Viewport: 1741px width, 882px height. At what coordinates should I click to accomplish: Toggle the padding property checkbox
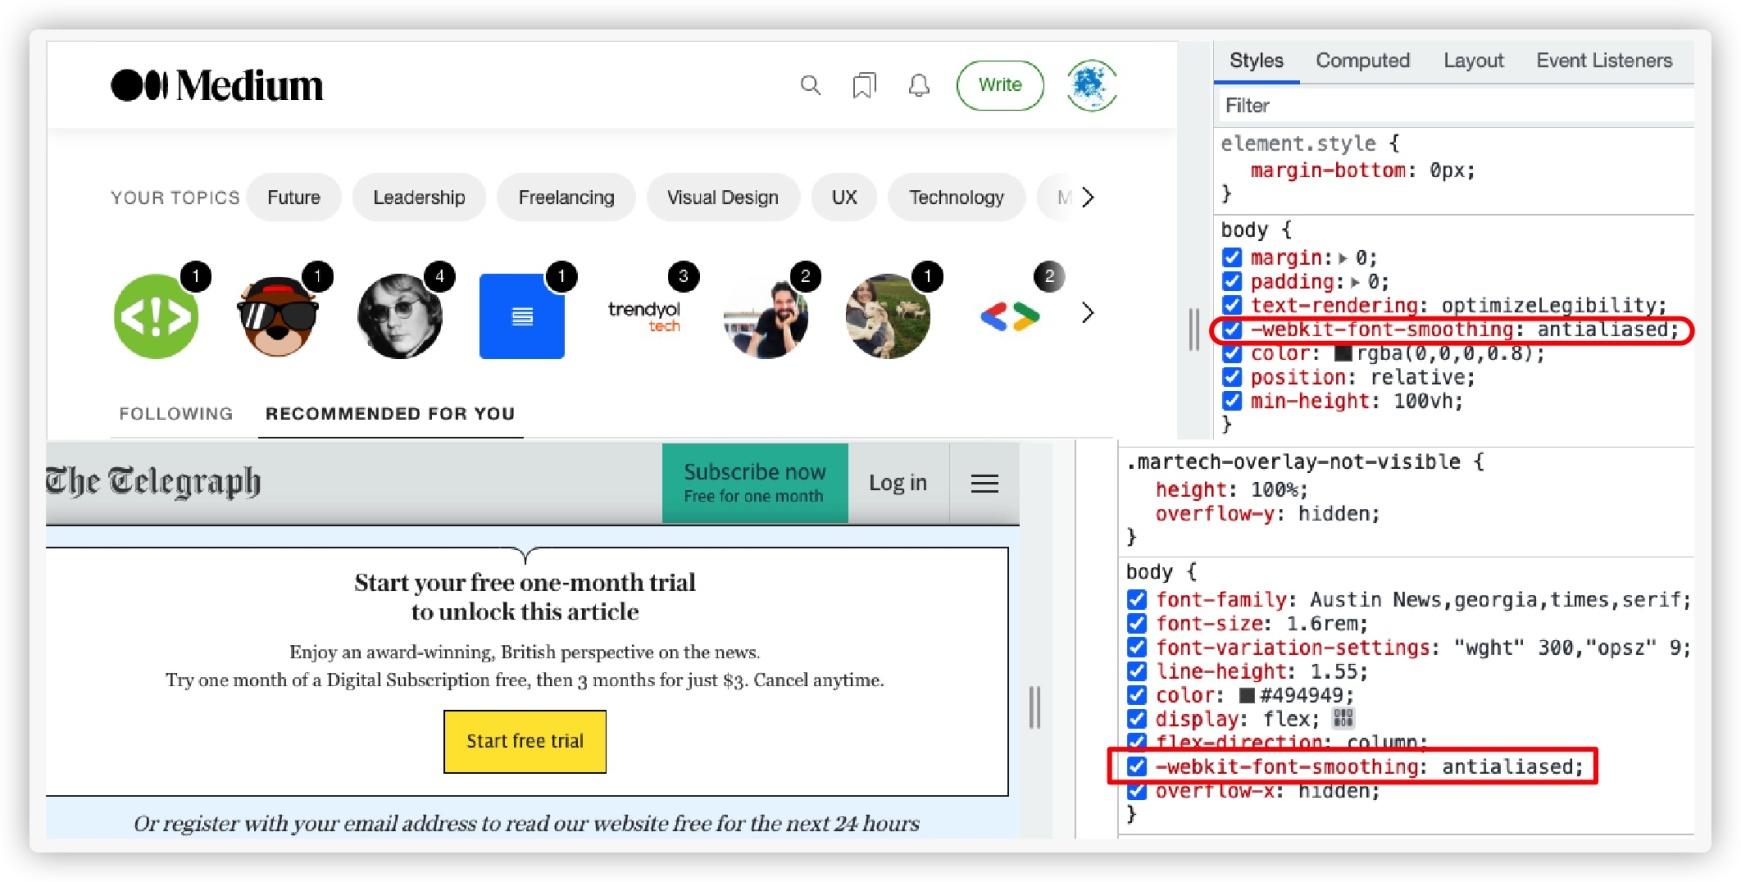[1232, 282]
